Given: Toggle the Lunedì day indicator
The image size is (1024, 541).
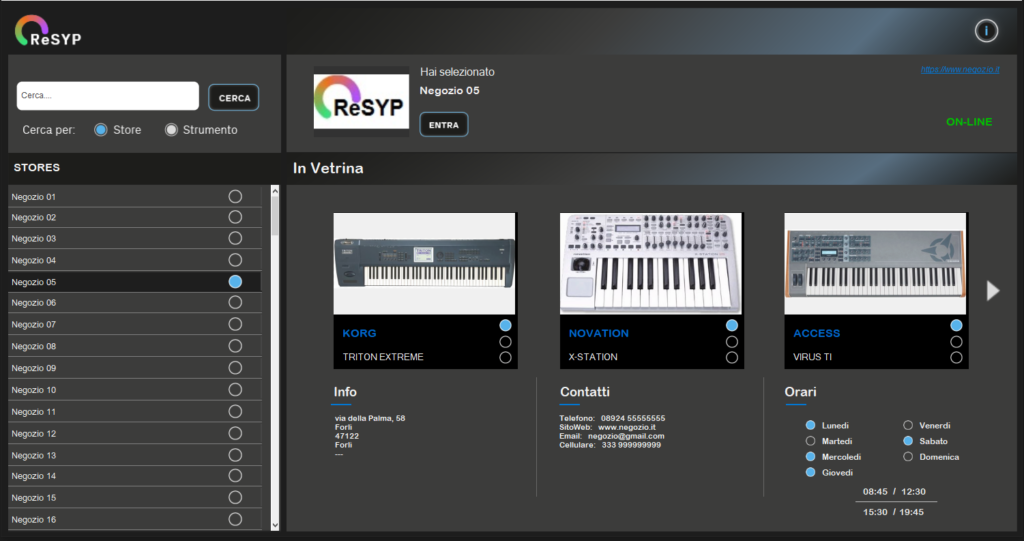Looking at the screenshot, I should [810, 425].
